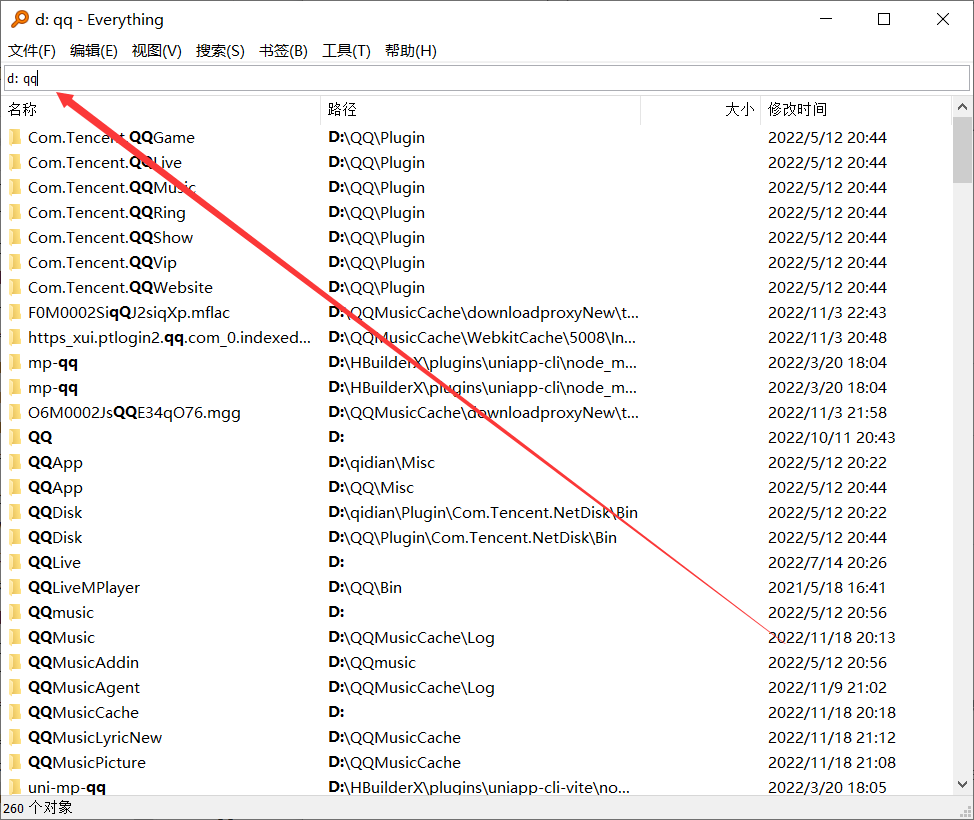The image size is (974, 820).
Task: Click the folder icon of Com.Tencent.QQMusic
Action: 16,188
